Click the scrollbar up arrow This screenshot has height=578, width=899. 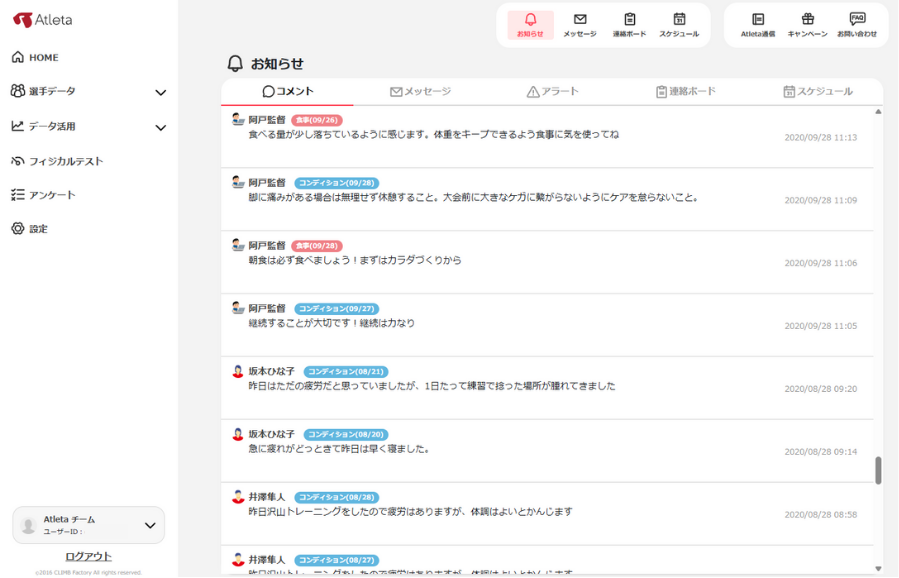(x=878, y=112)
